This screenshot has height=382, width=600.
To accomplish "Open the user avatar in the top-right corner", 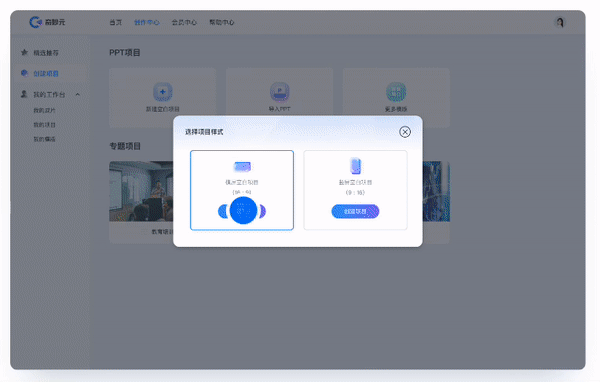I will [560, 22].
